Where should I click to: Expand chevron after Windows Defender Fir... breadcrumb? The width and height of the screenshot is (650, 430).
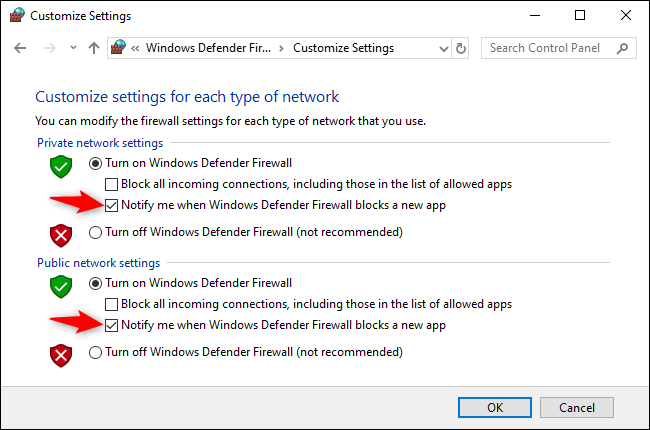point(281,48)
